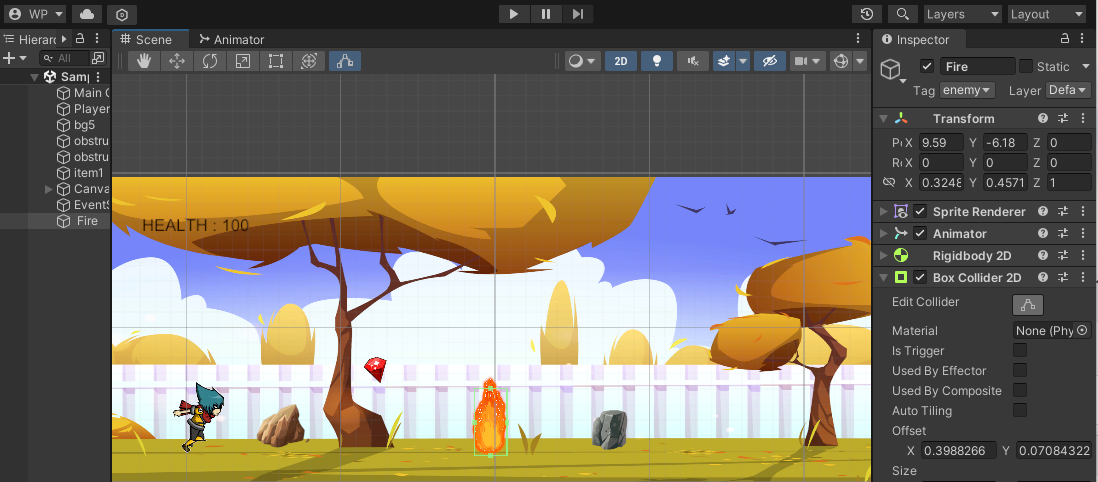Open the cloud services icon
Screen dimensions: 1098x482
(87, 14)
